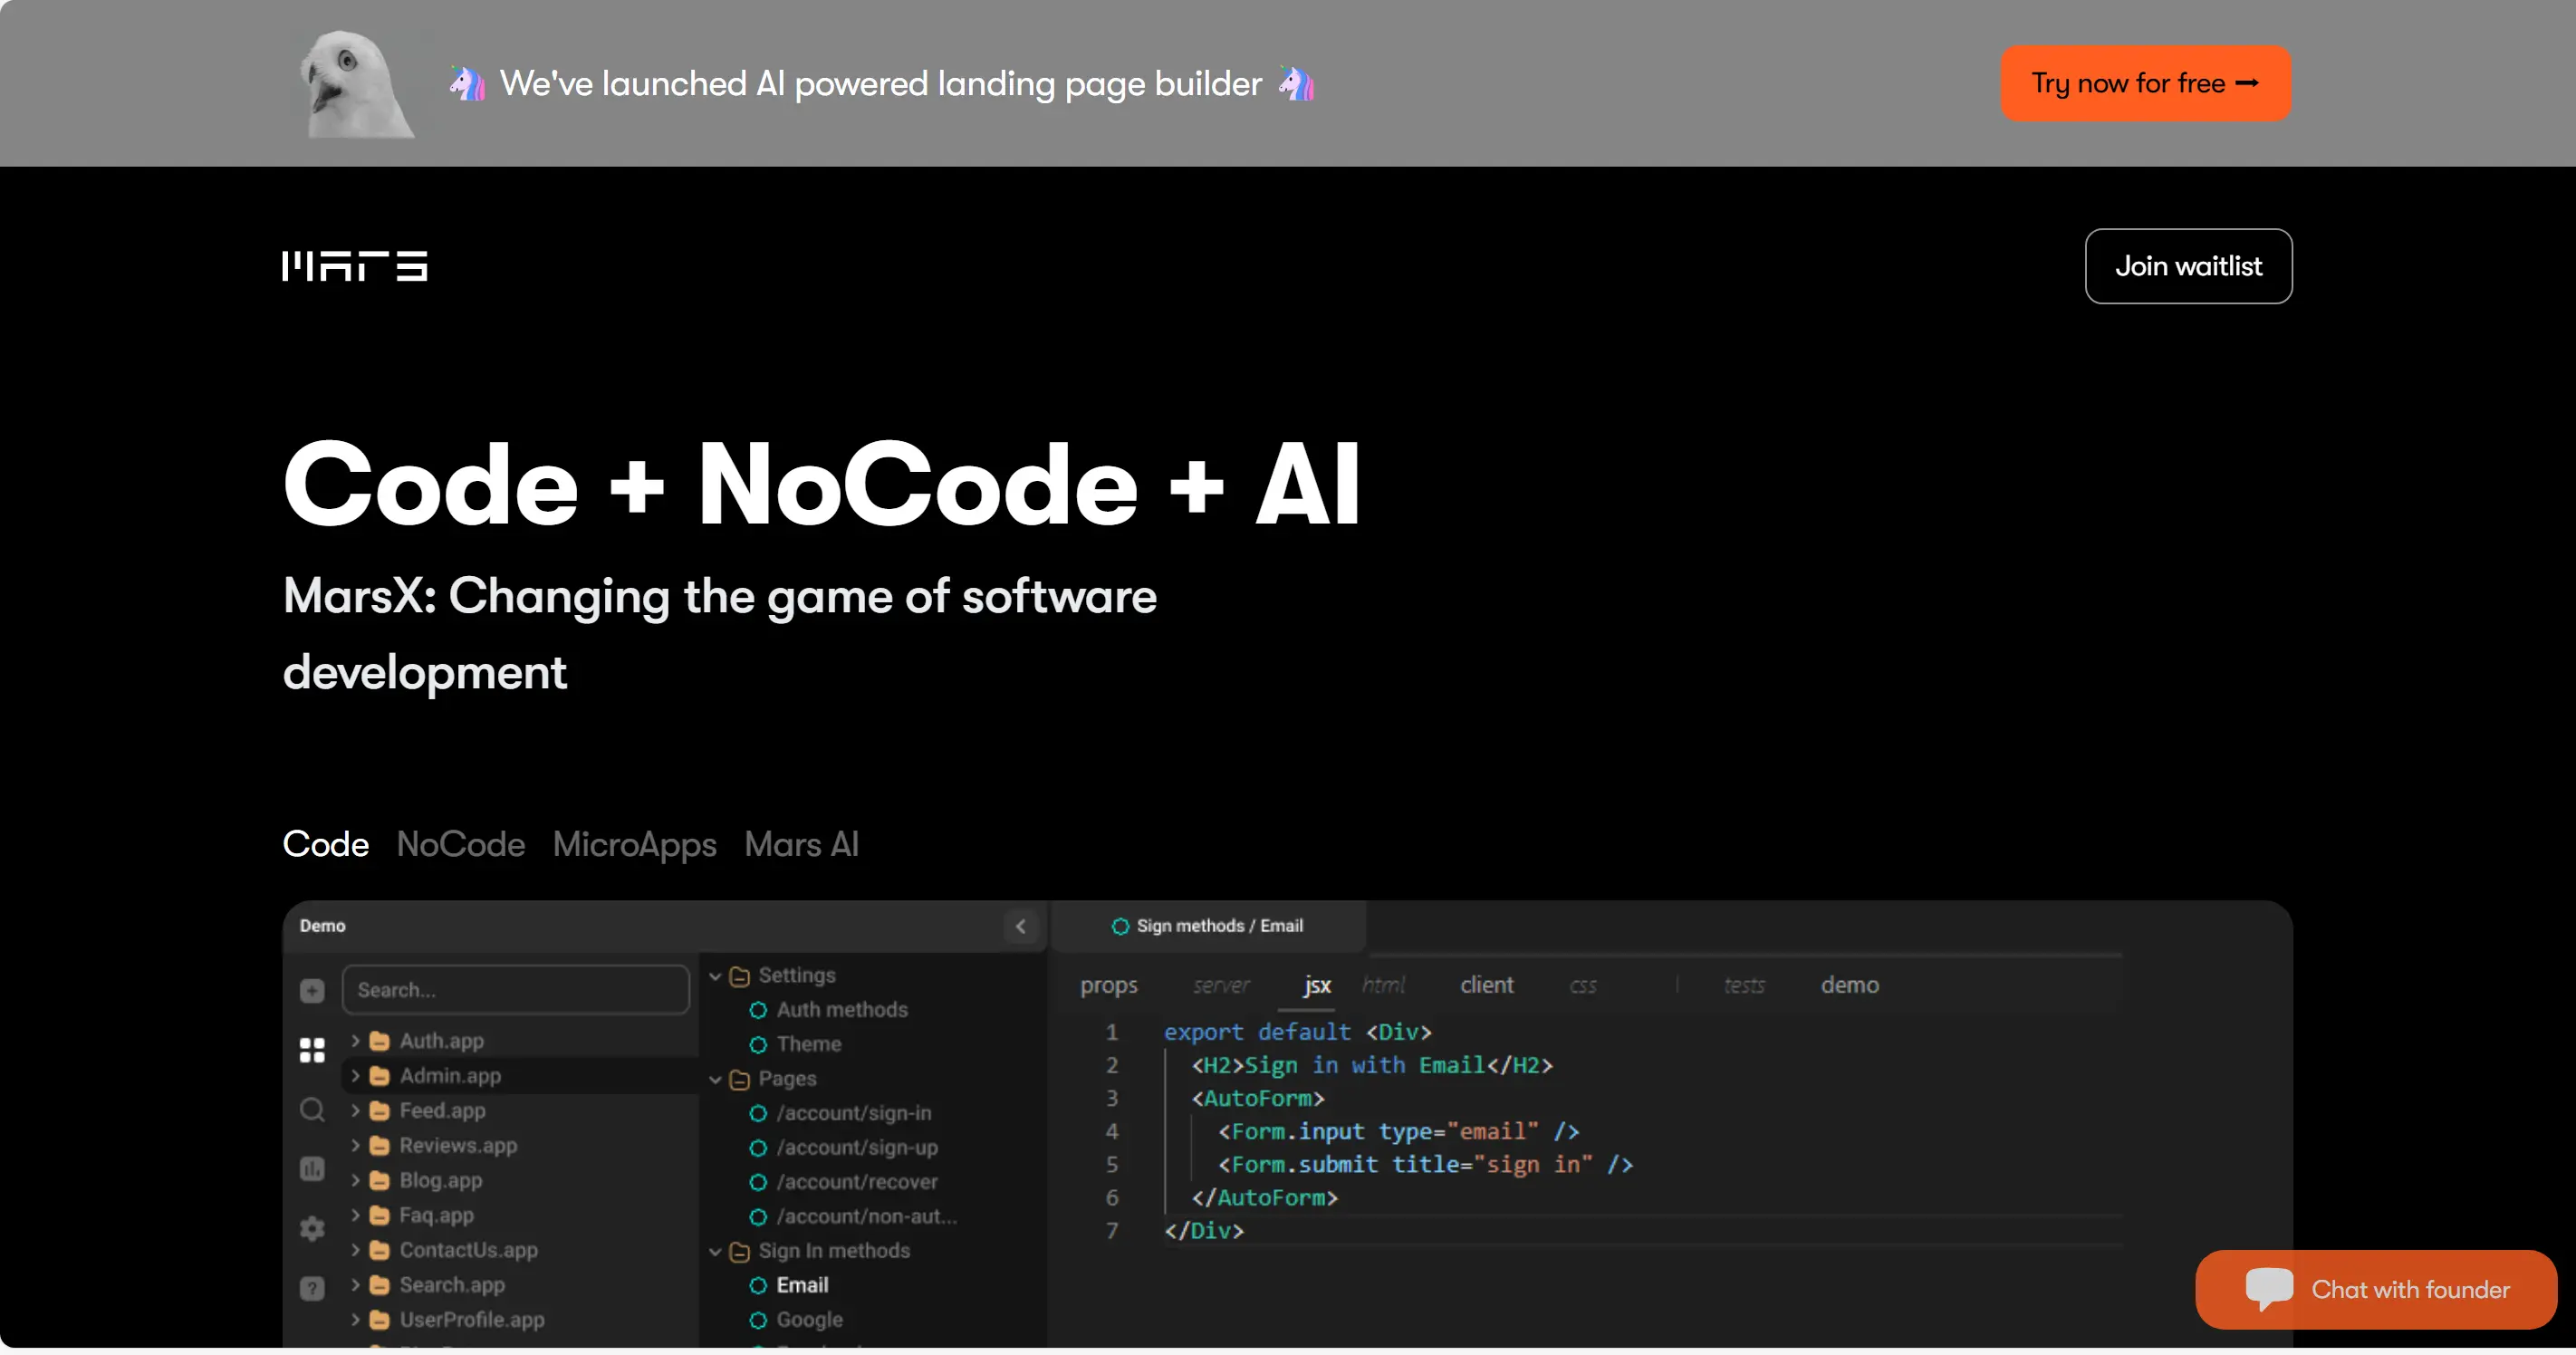Click the Auth methods circle icon
This screenshot has width=2576, height=1355.
click(x=758, y=1010)
